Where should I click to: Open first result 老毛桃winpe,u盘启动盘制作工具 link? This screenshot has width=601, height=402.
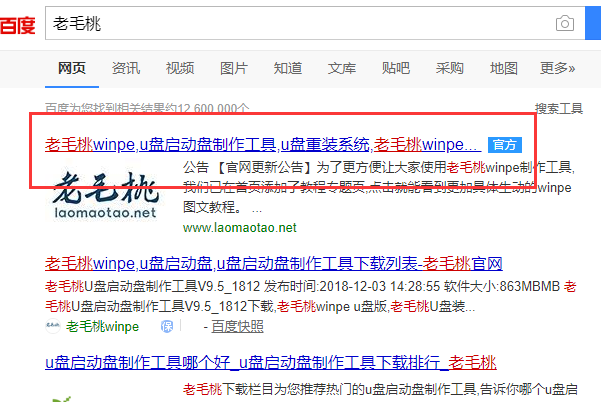tap(263, 145)
